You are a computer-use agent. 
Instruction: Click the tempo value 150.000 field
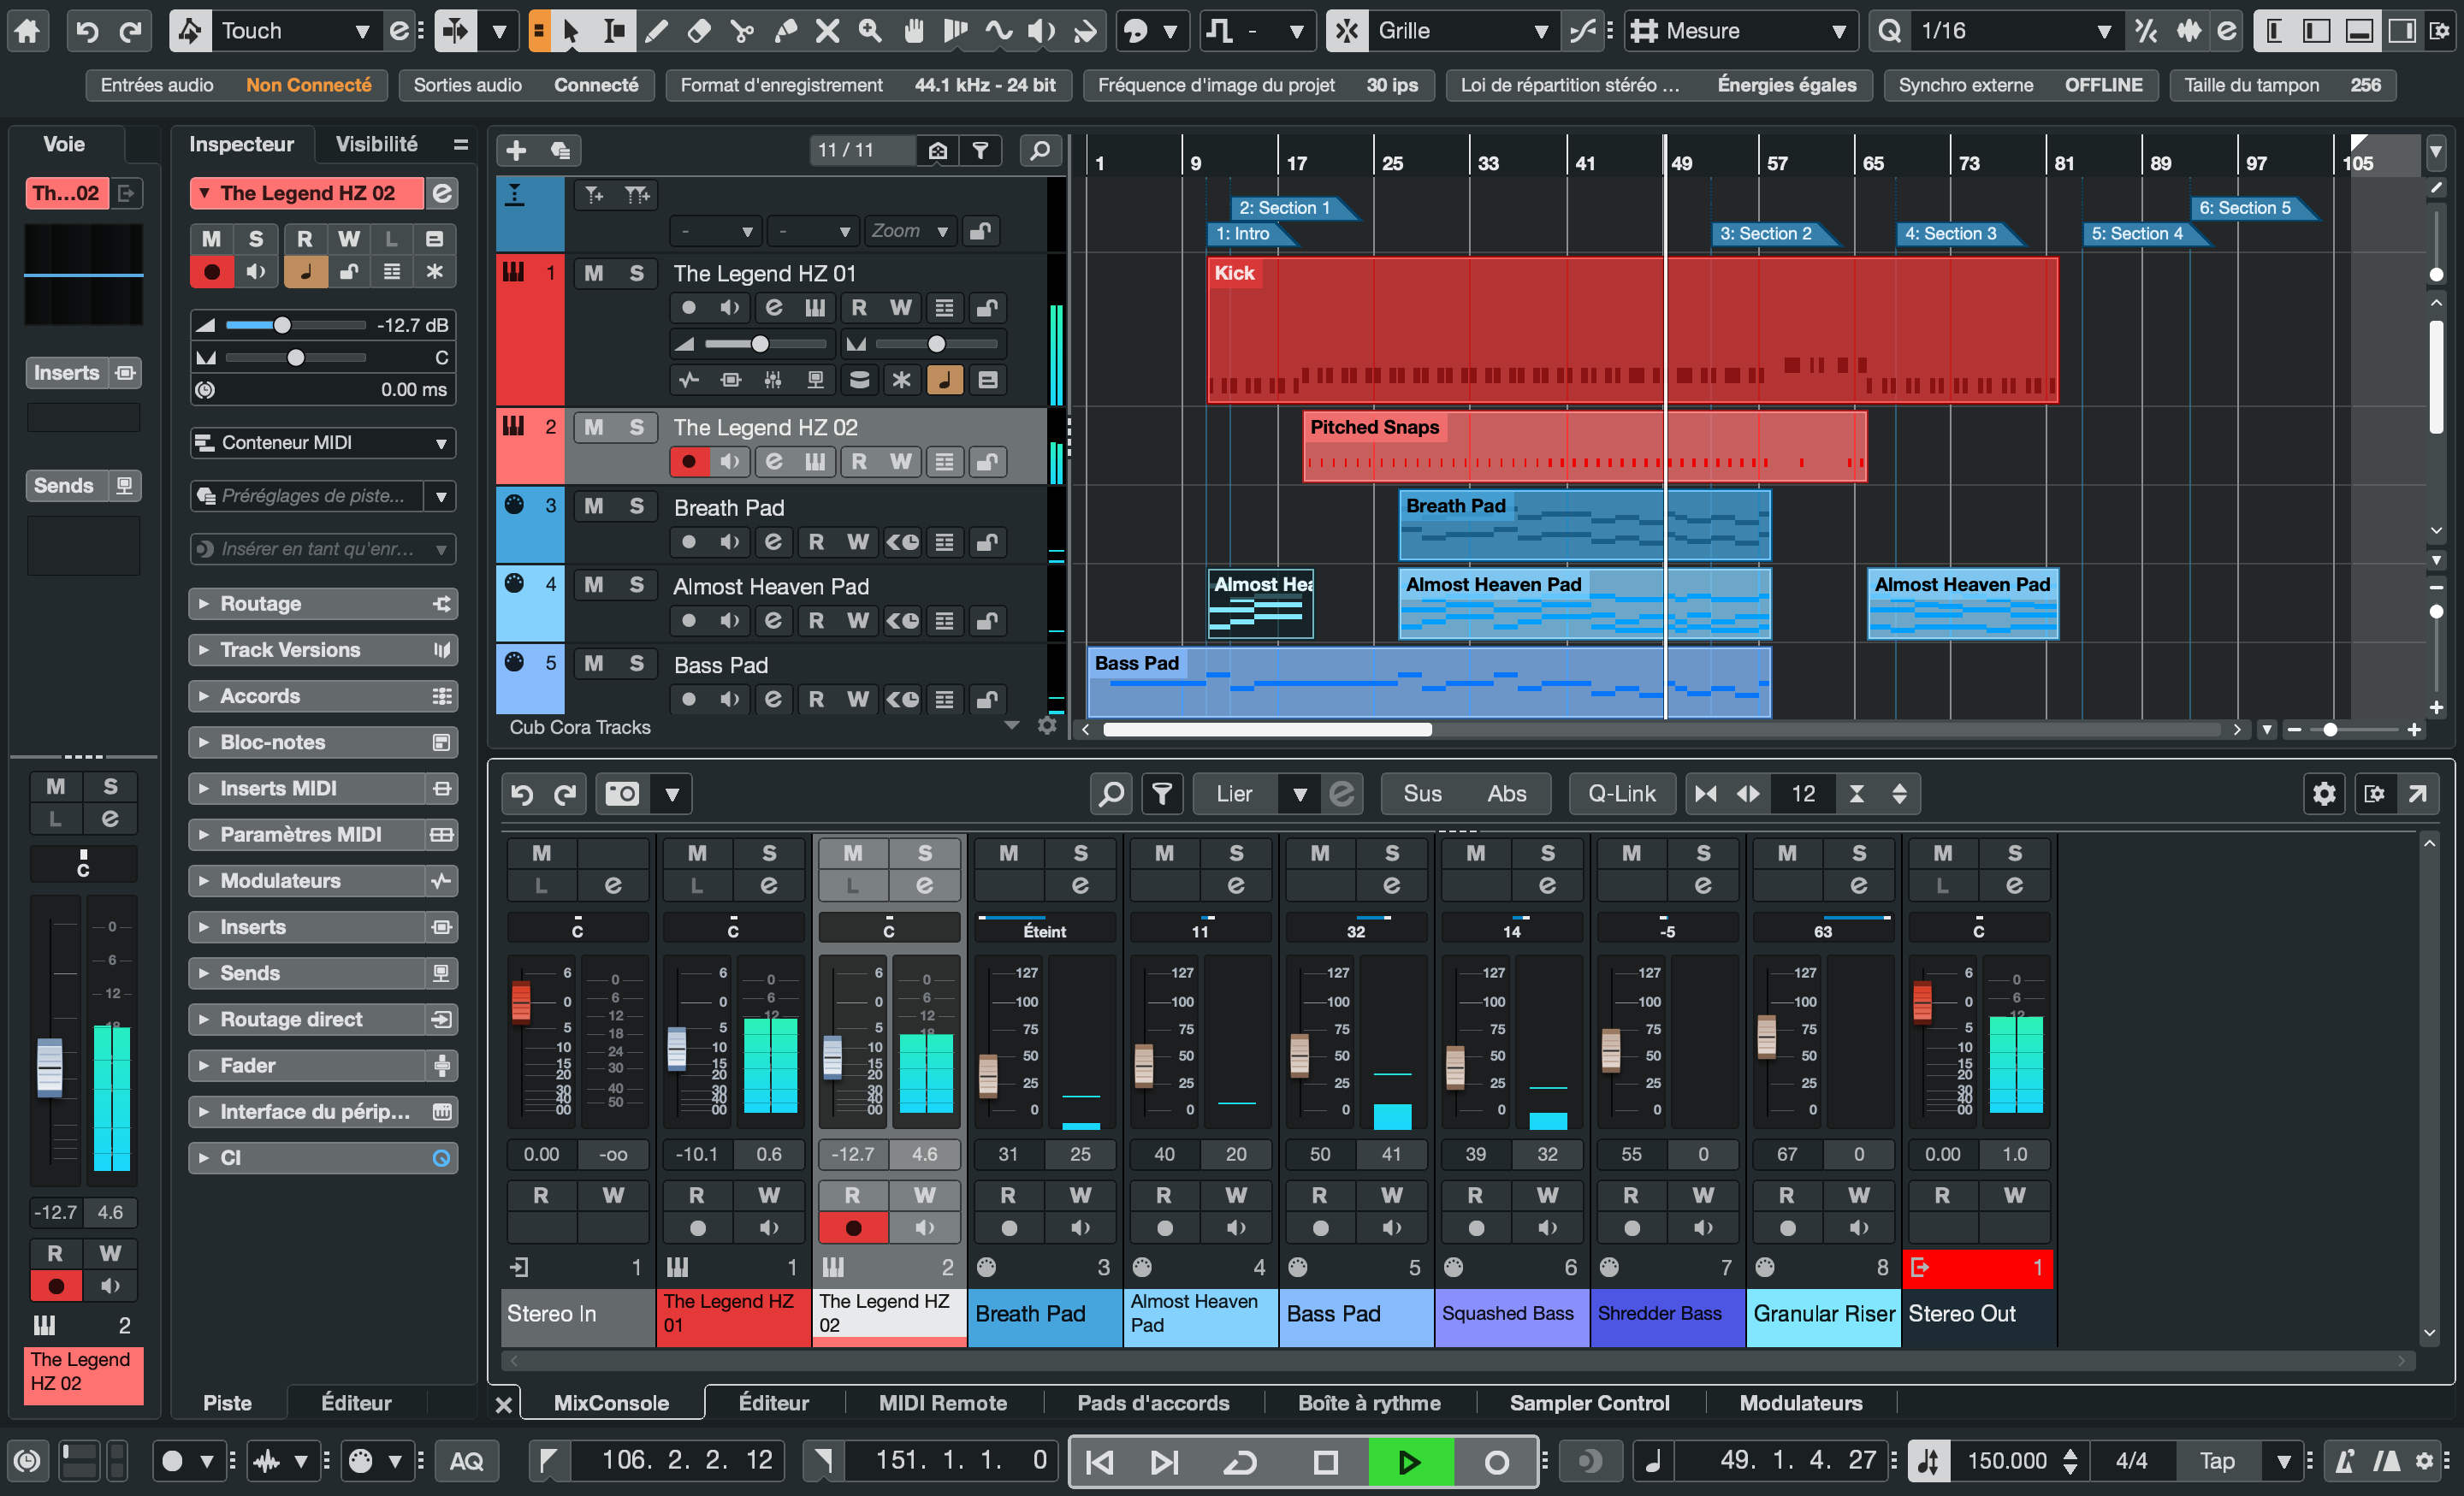point(2006,1461)
